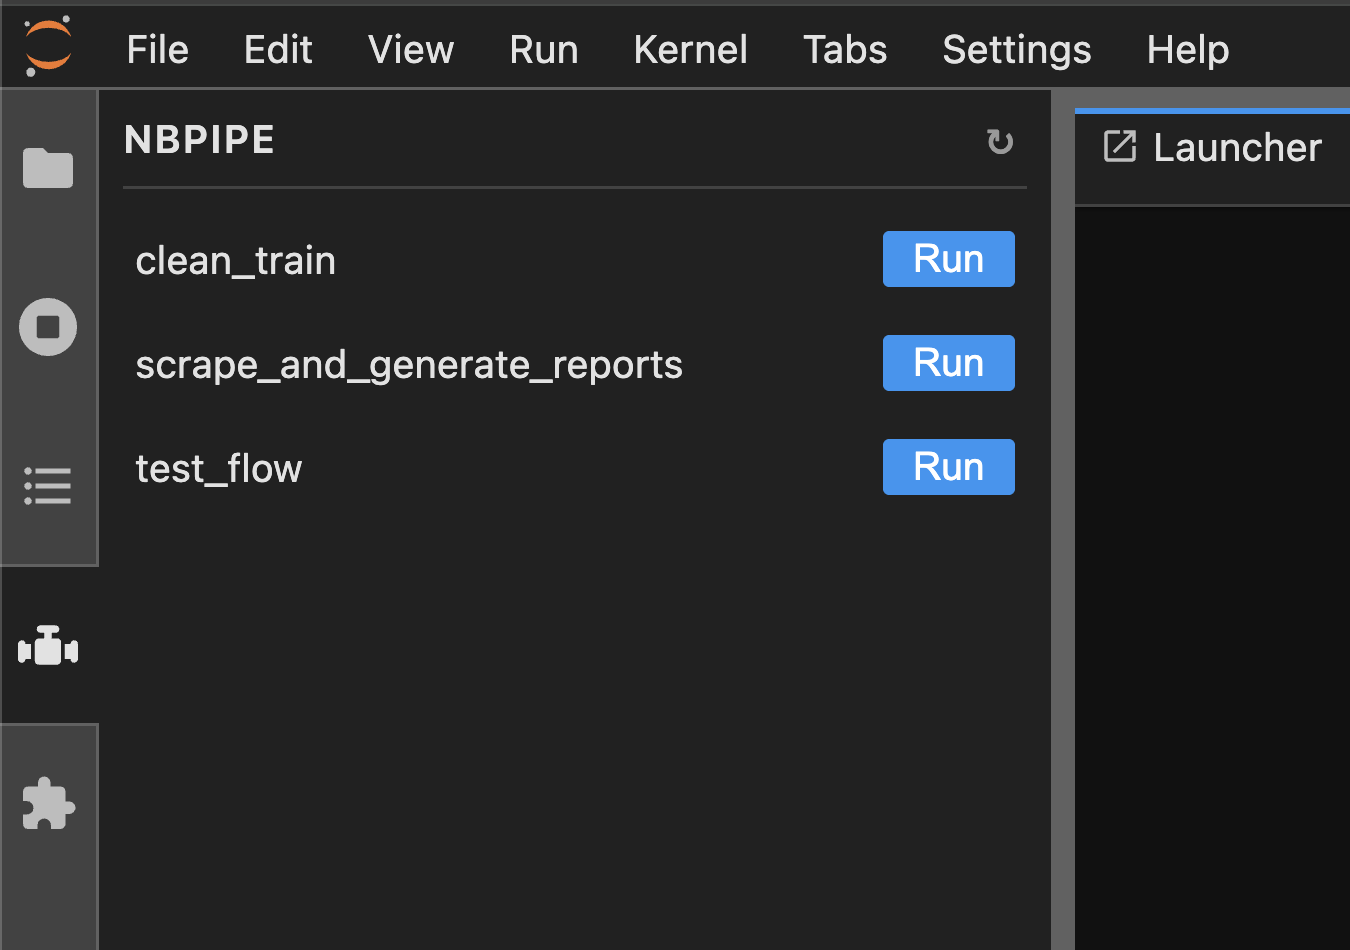
Task: Click the Launcher tab icon
Action: tap(1120, 146)
